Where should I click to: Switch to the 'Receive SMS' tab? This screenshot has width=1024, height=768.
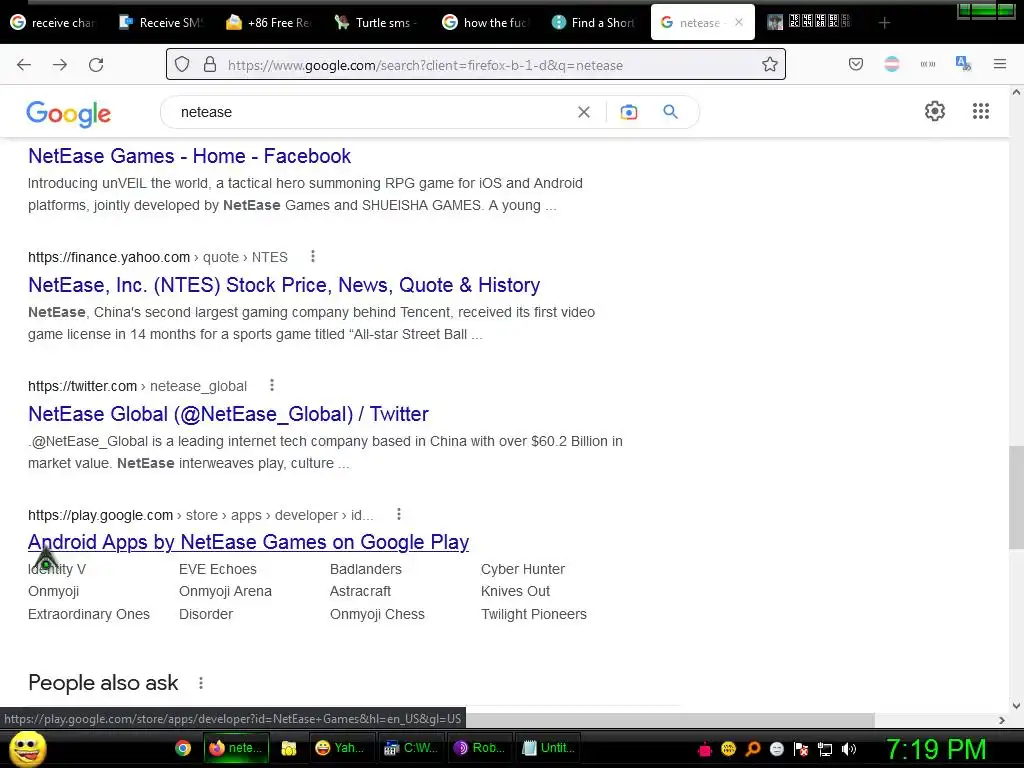(161, 23)
